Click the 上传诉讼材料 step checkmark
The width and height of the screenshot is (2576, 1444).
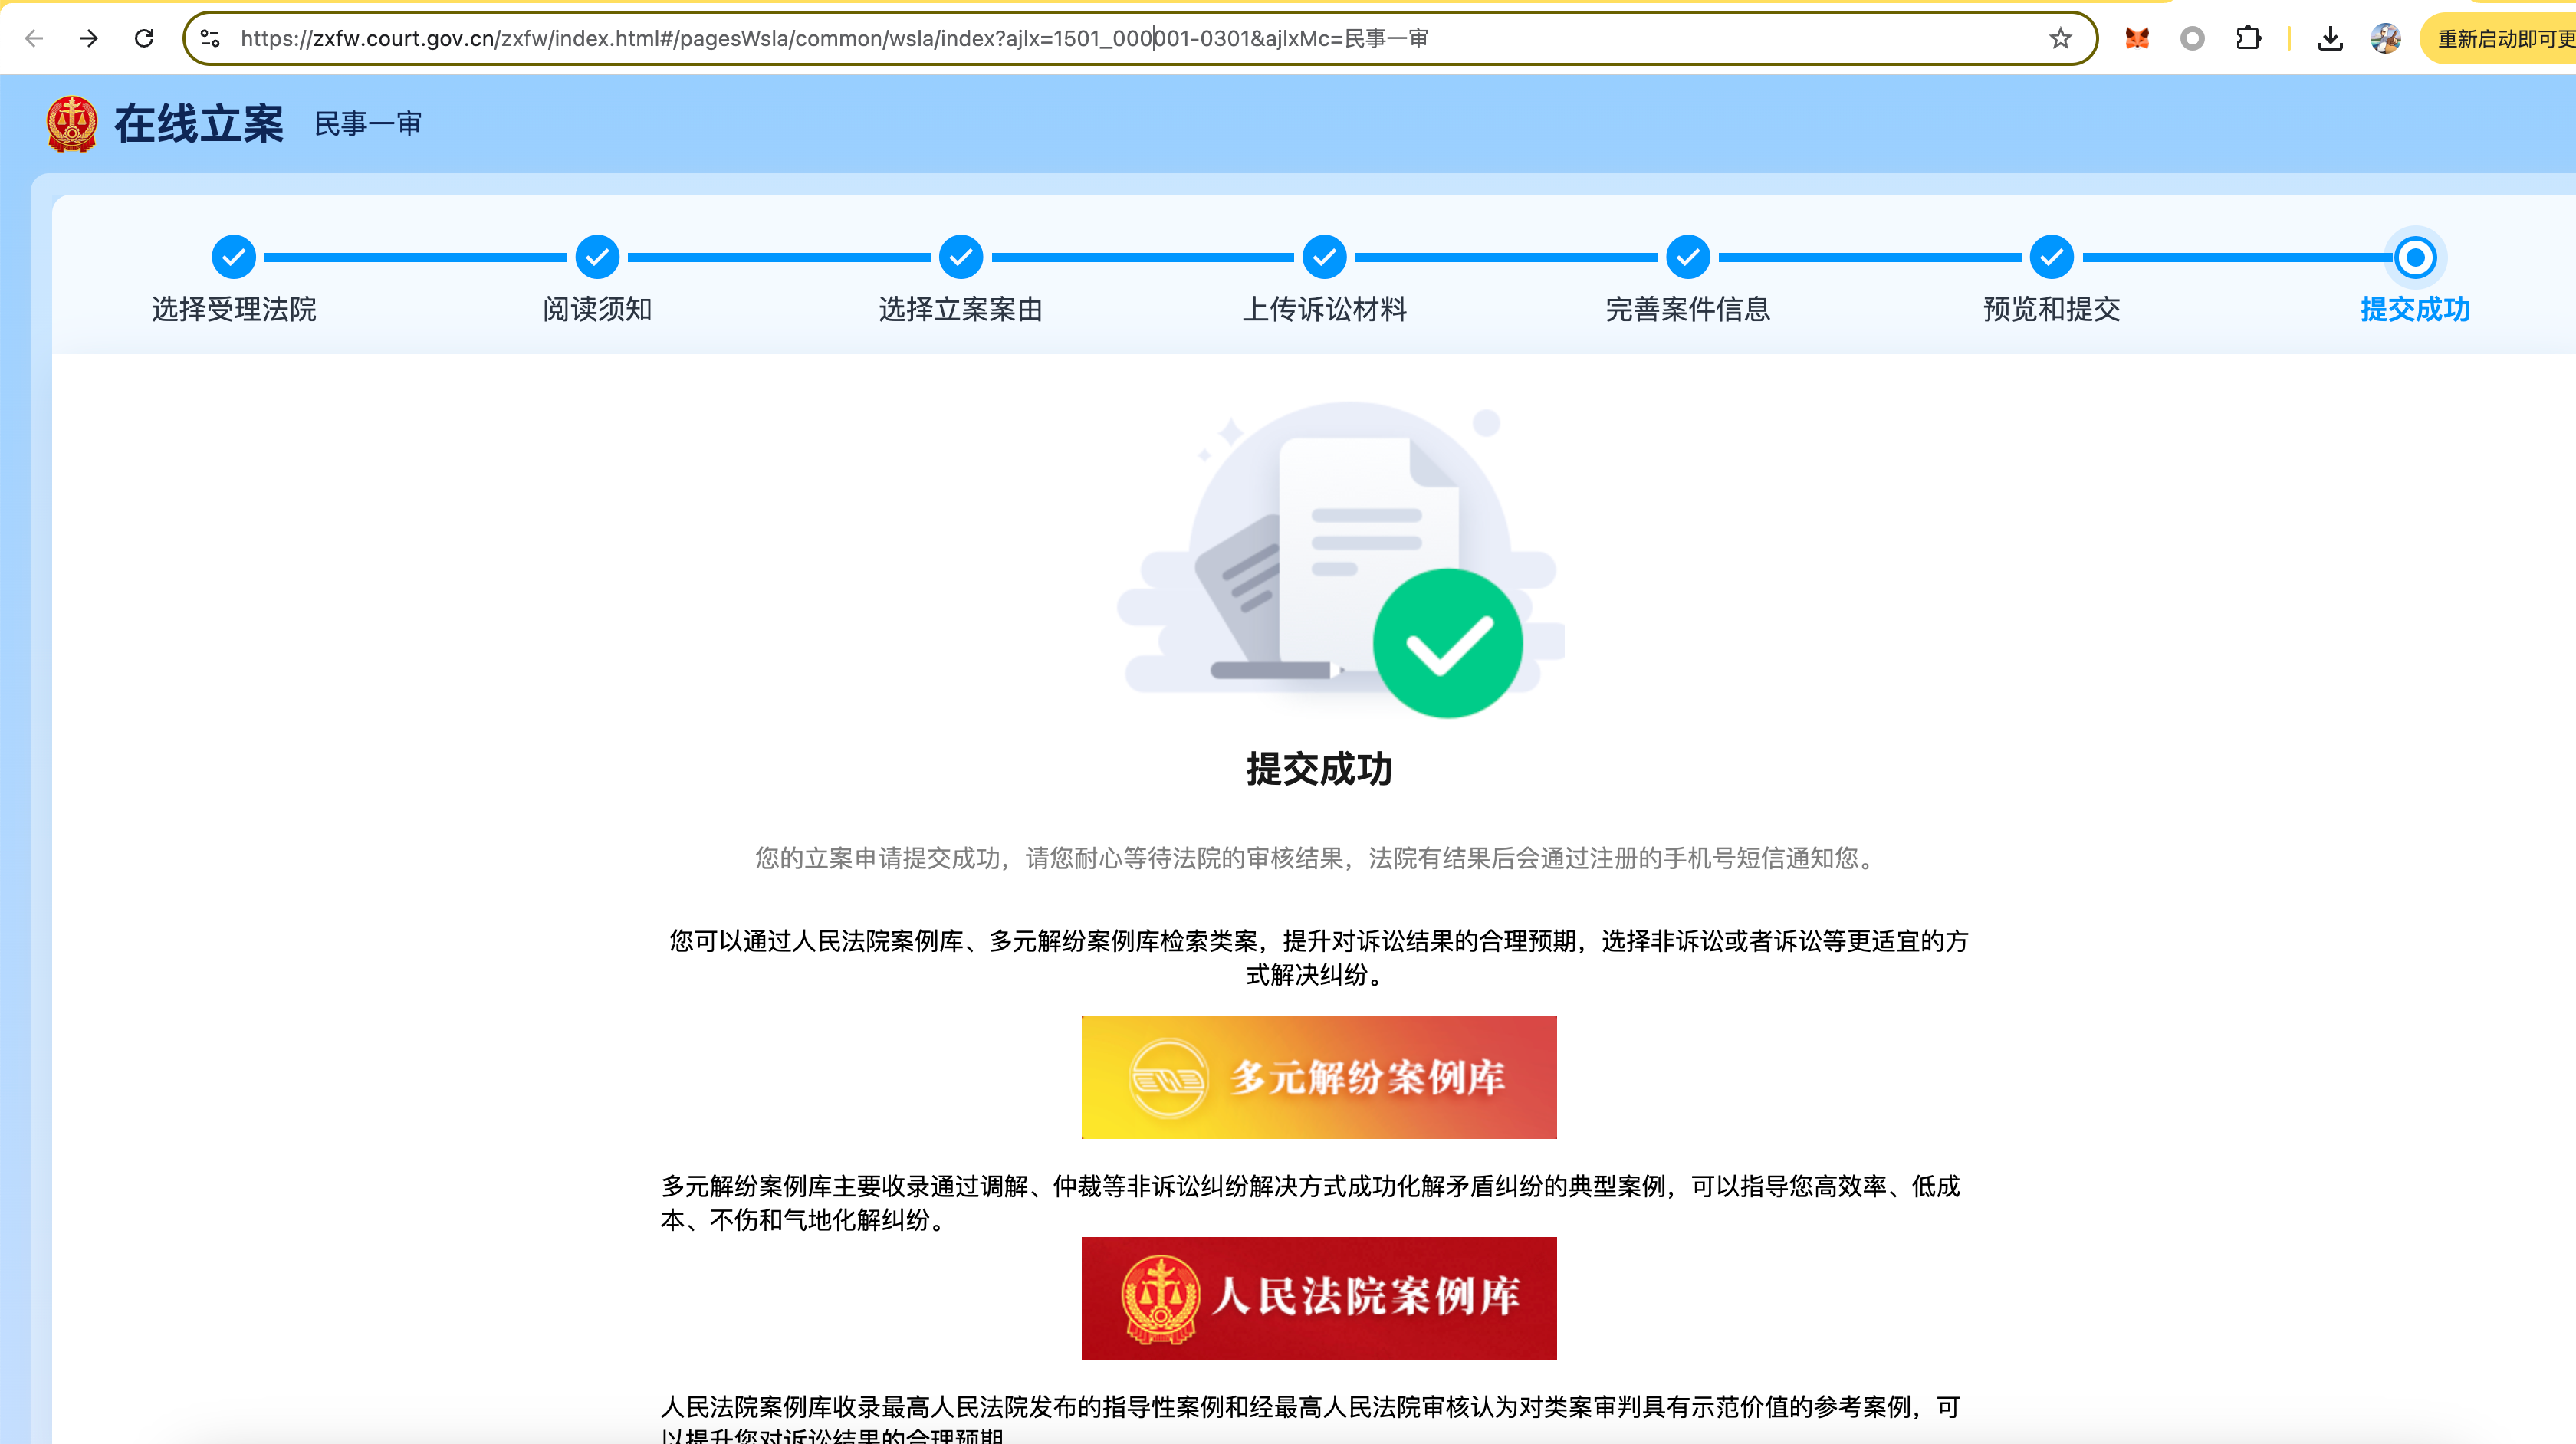tap(1324, 257)
